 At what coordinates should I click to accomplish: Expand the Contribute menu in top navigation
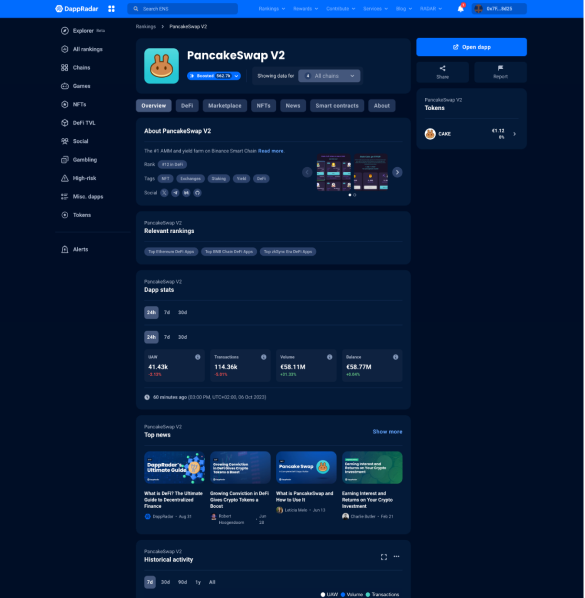(x=341, y=8)
